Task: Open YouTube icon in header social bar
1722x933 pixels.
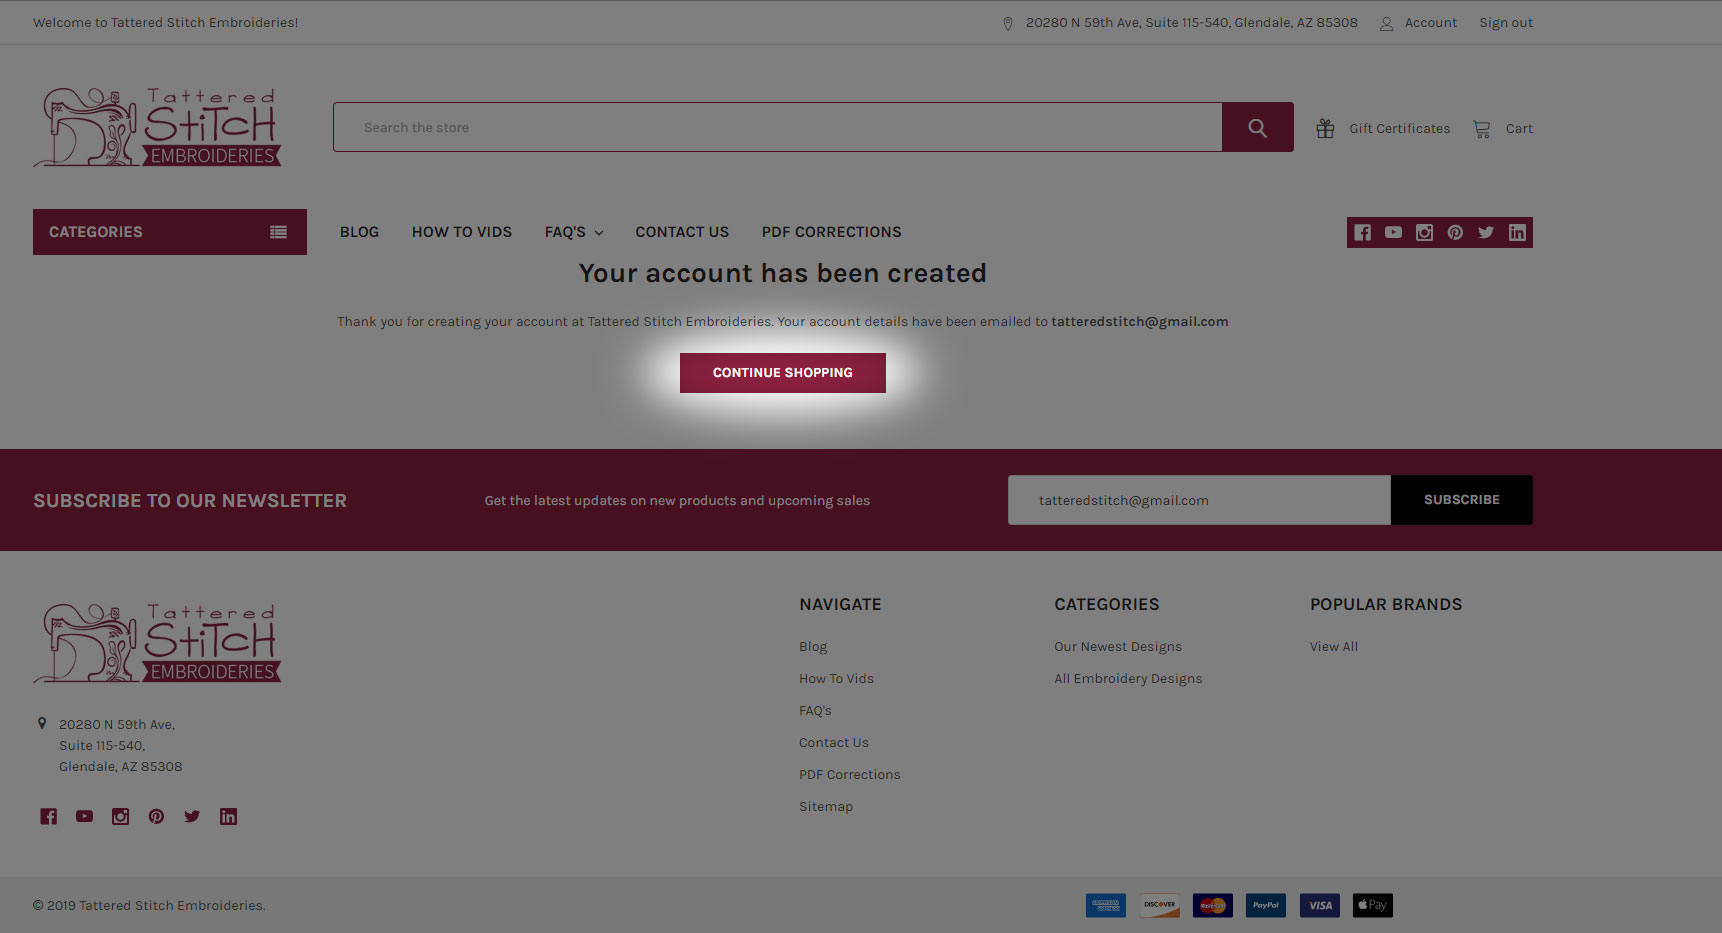Action: 1393,233
